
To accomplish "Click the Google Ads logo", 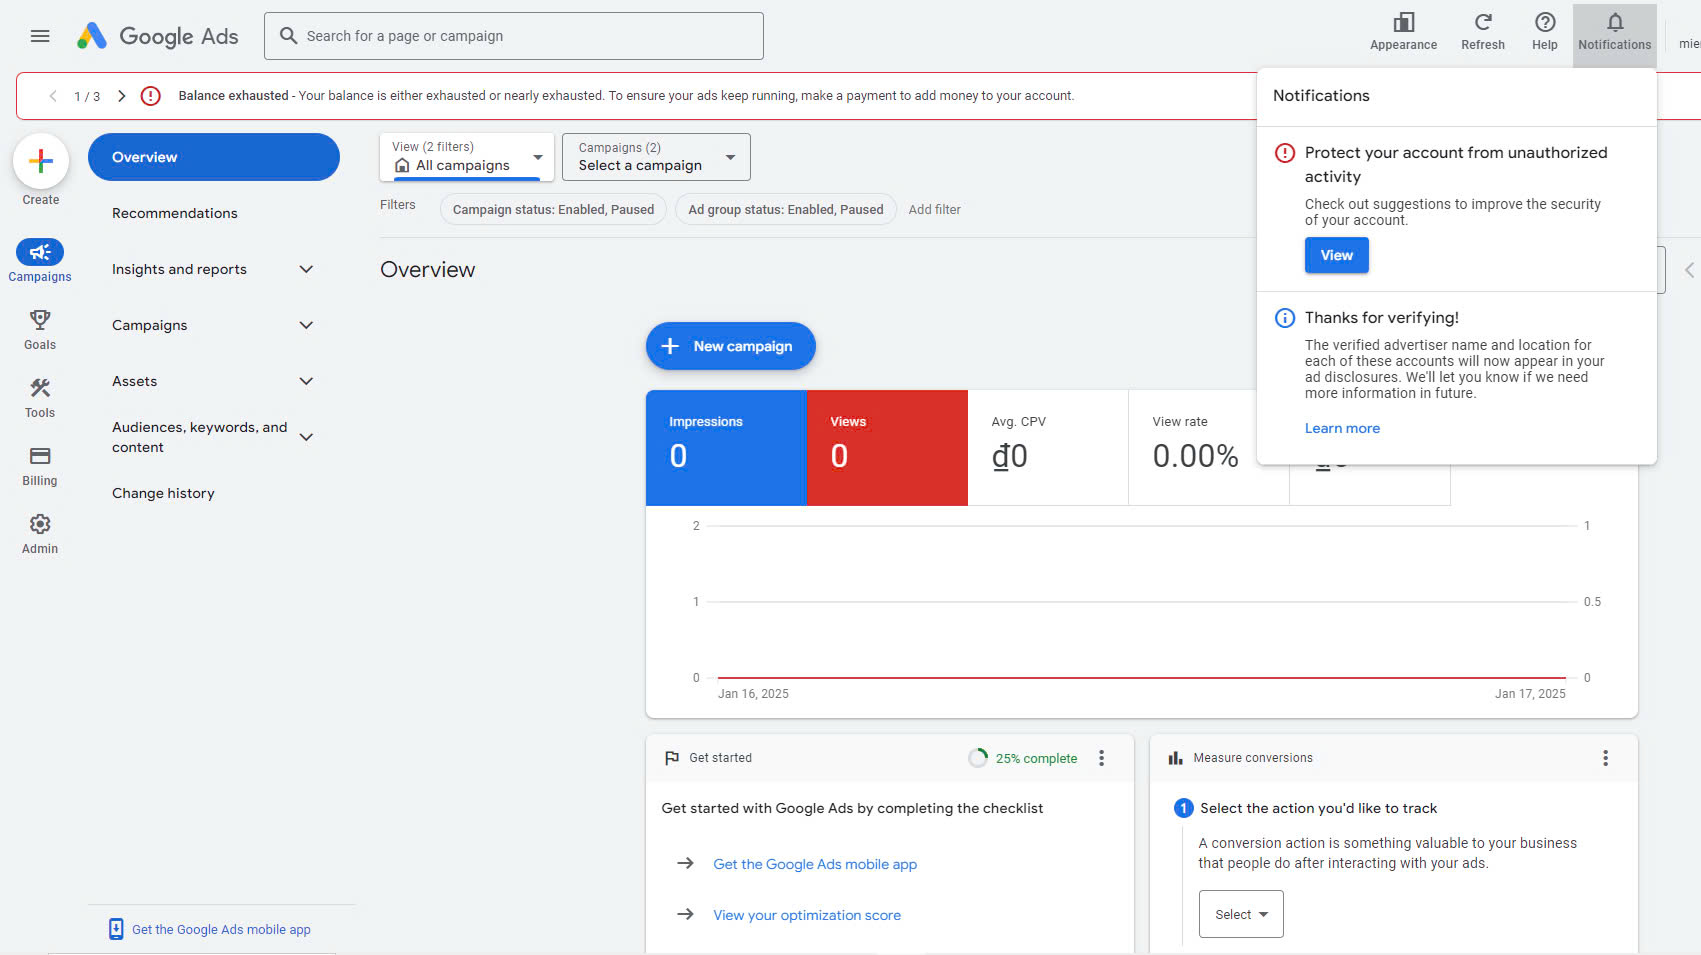I will click(158, 36).
